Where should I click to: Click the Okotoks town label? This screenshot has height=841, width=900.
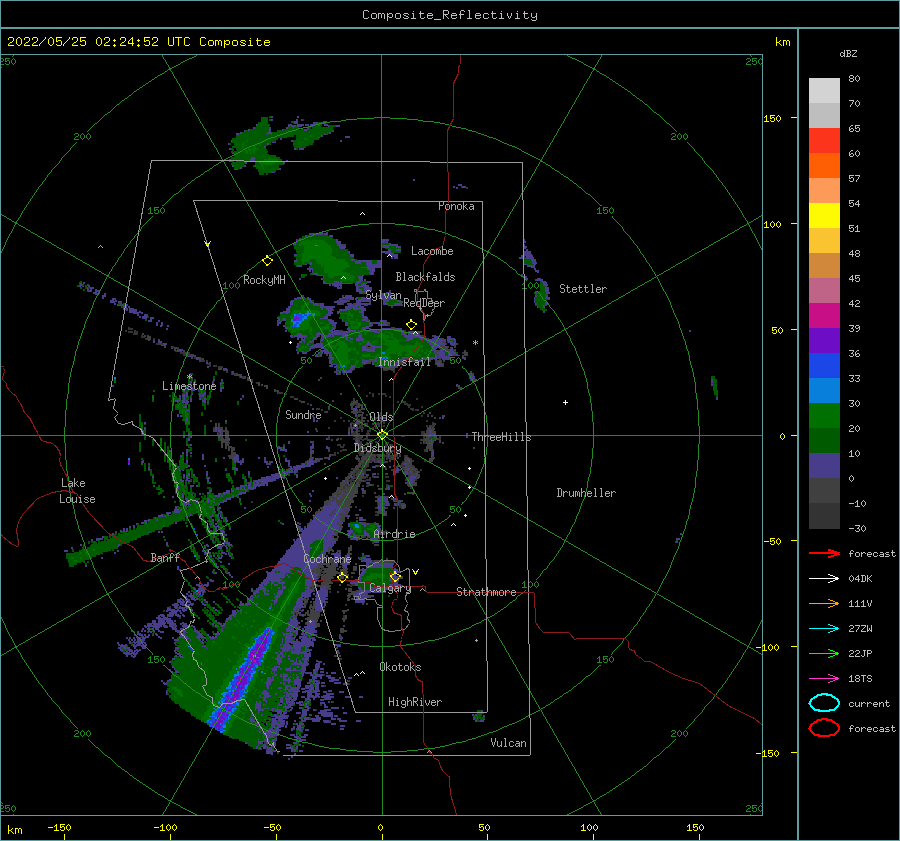tap(400, 667)
